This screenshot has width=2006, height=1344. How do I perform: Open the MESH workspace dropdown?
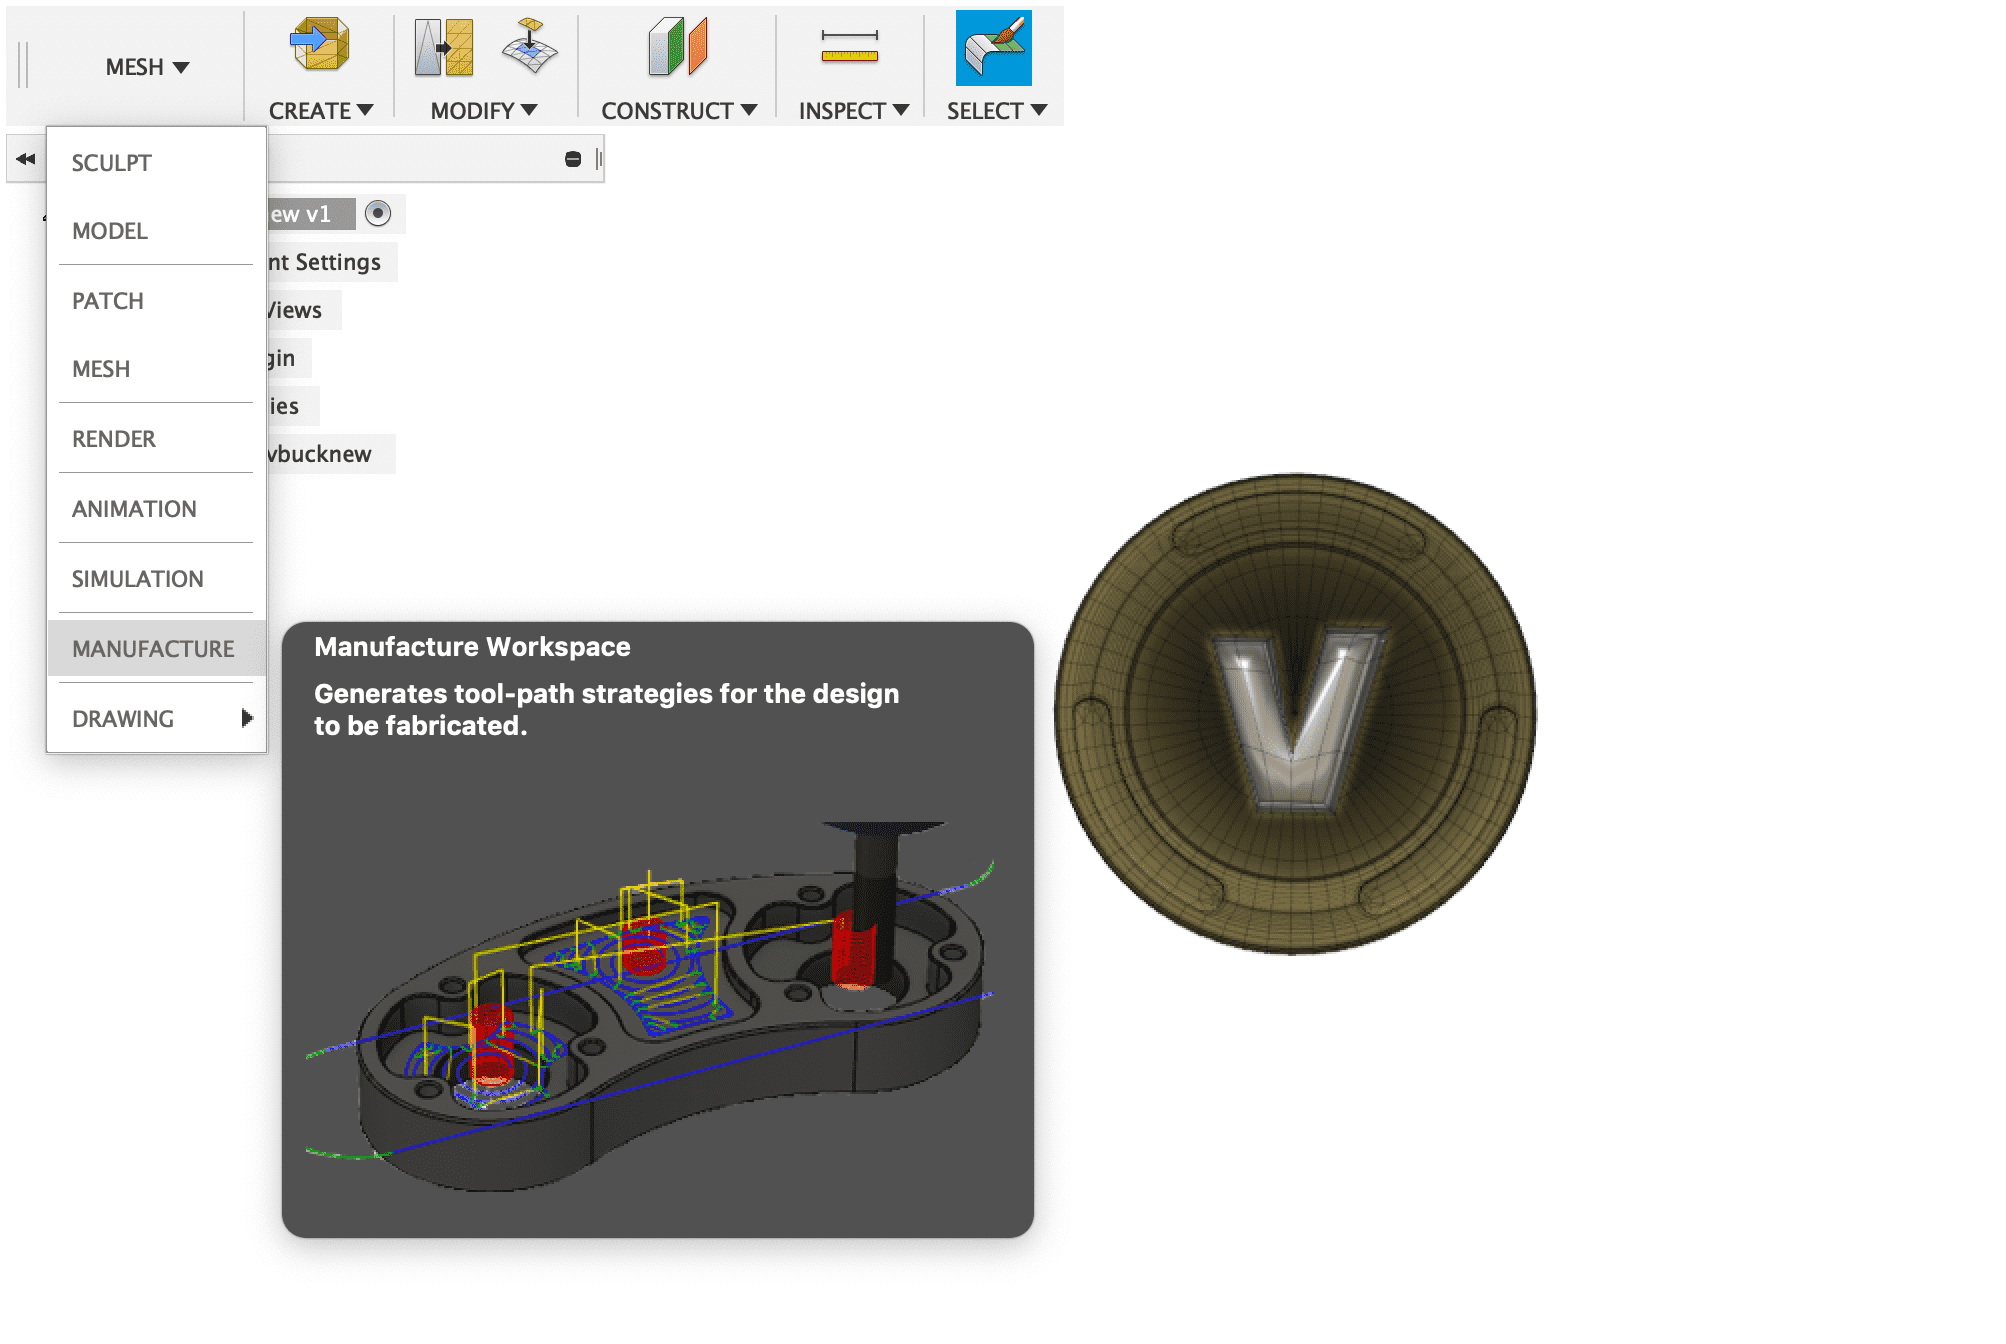[x=147, y=67]
